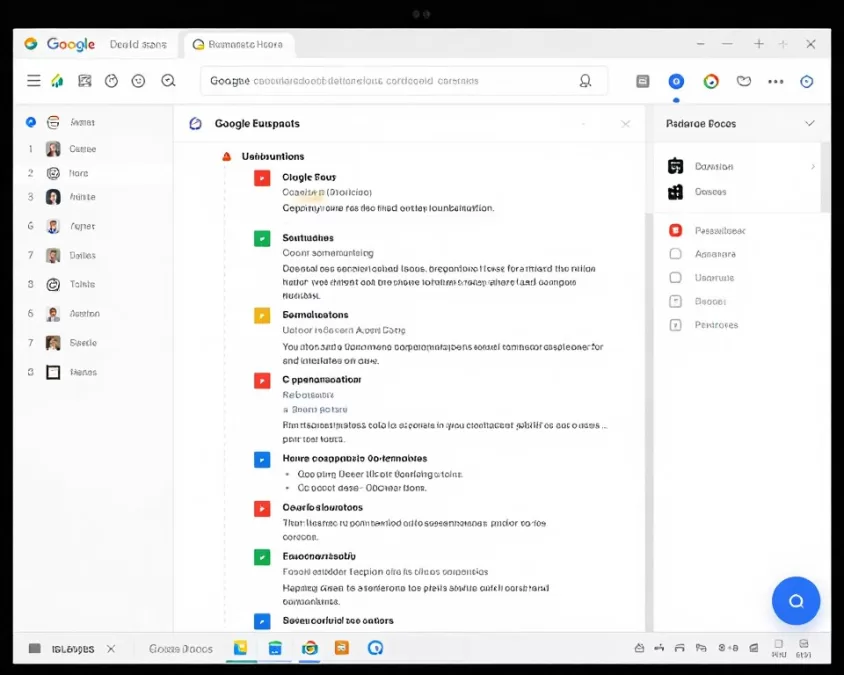The width and height of the screenshot is (844, 675).
Task: Tick the Adaarara checkbox
Action: (675, 254)
